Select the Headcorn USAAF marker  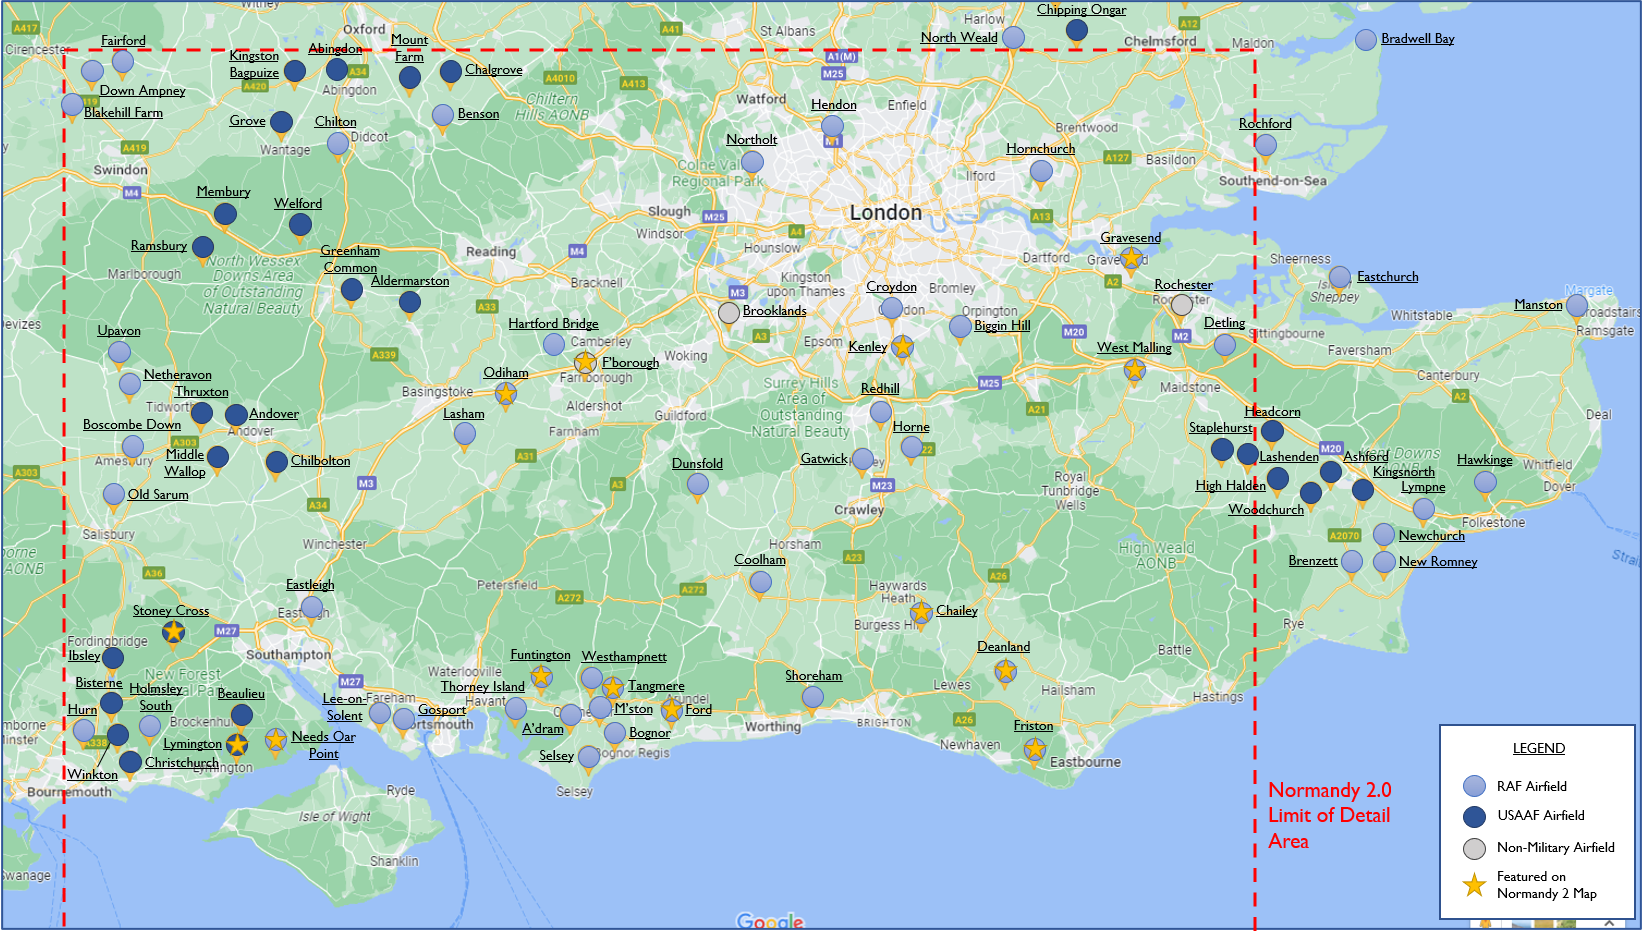1272,431
